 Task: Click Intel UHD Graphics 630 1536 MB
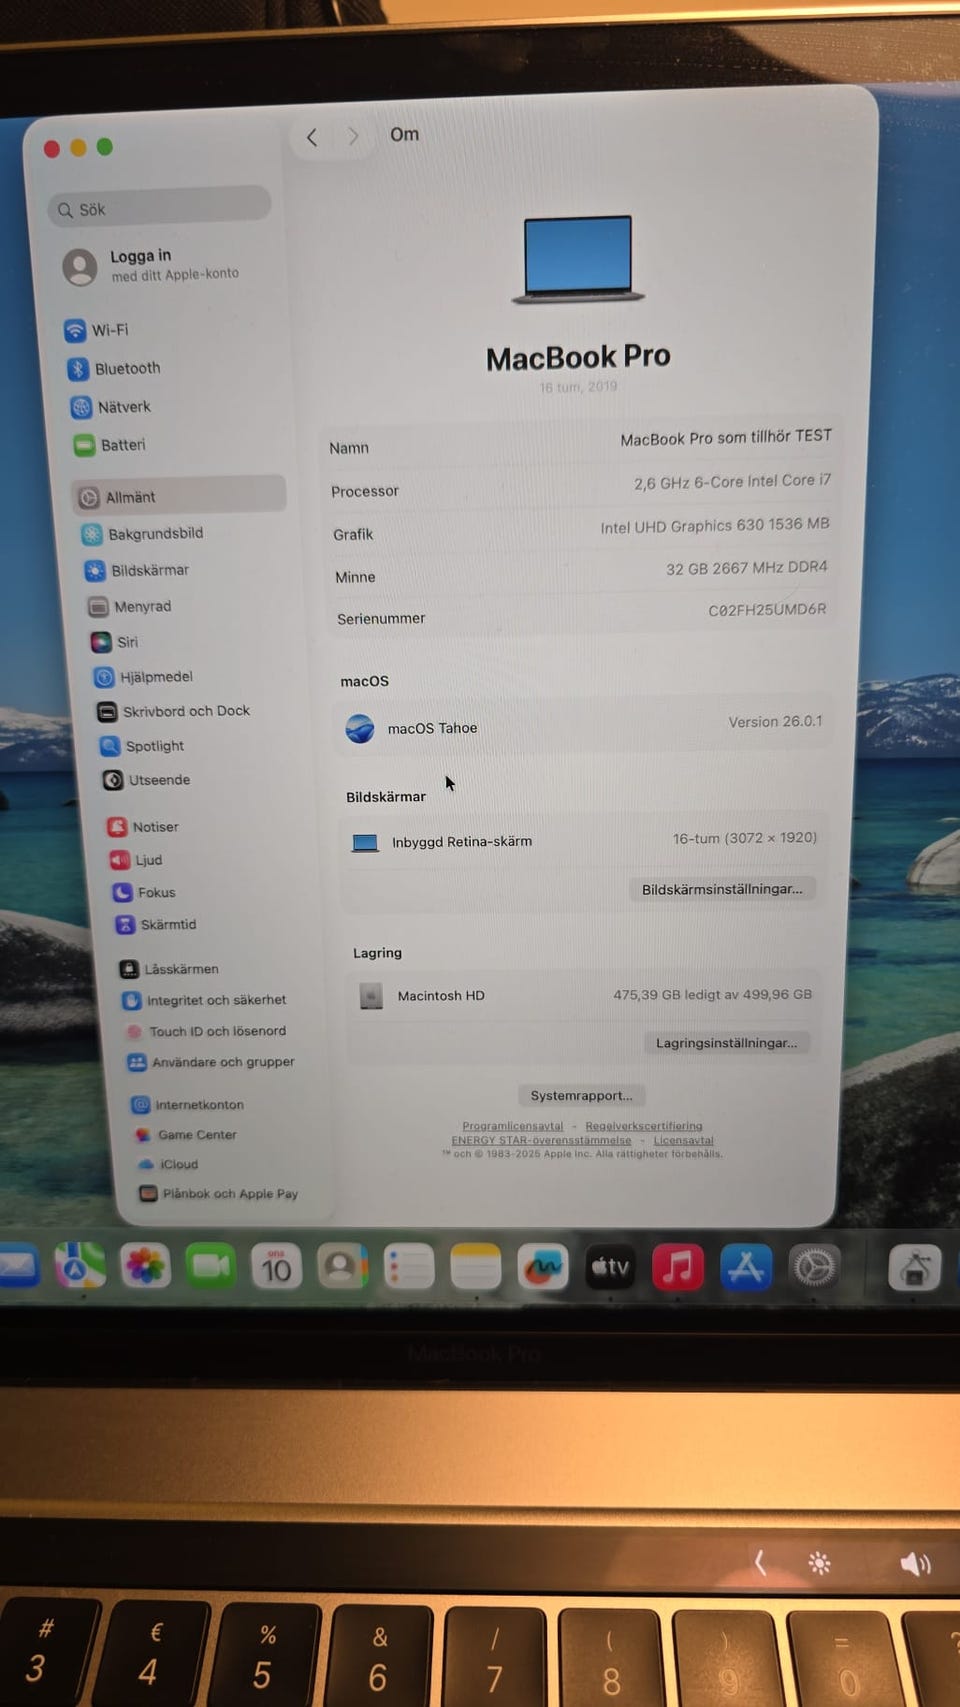point(715,525)
